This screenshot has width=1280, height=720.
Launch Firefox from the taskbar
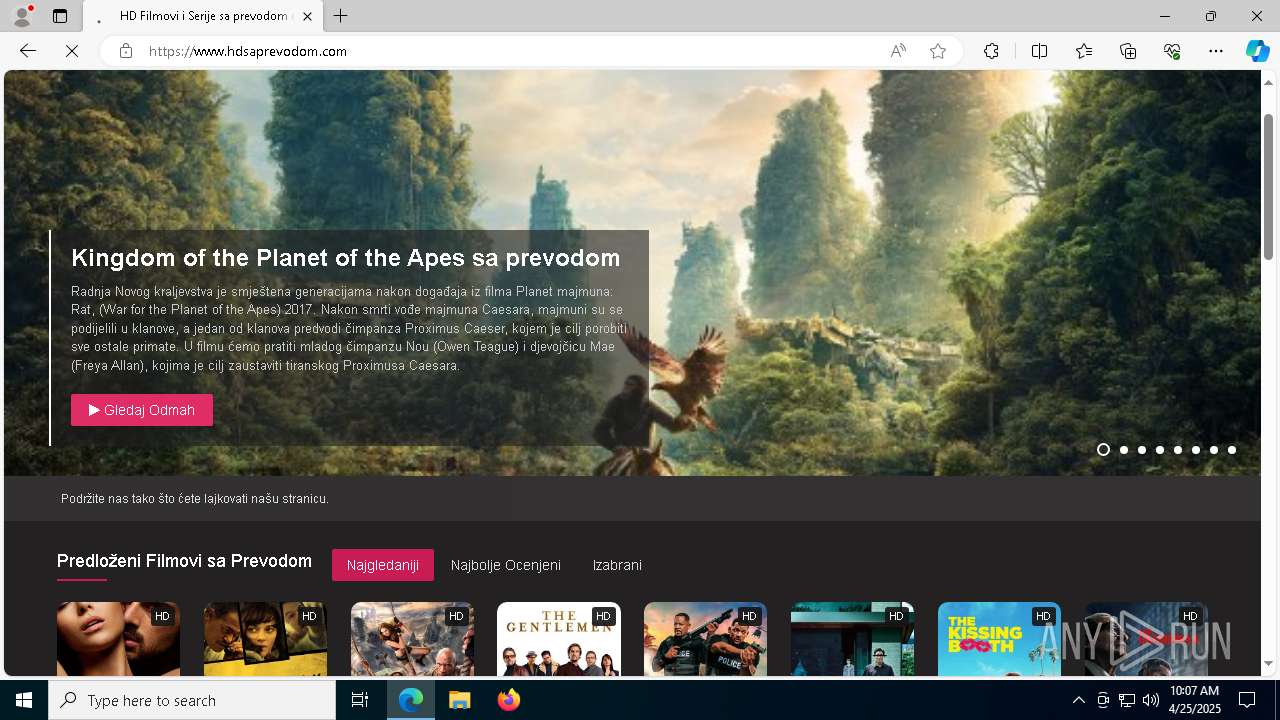tap(508, 700)
